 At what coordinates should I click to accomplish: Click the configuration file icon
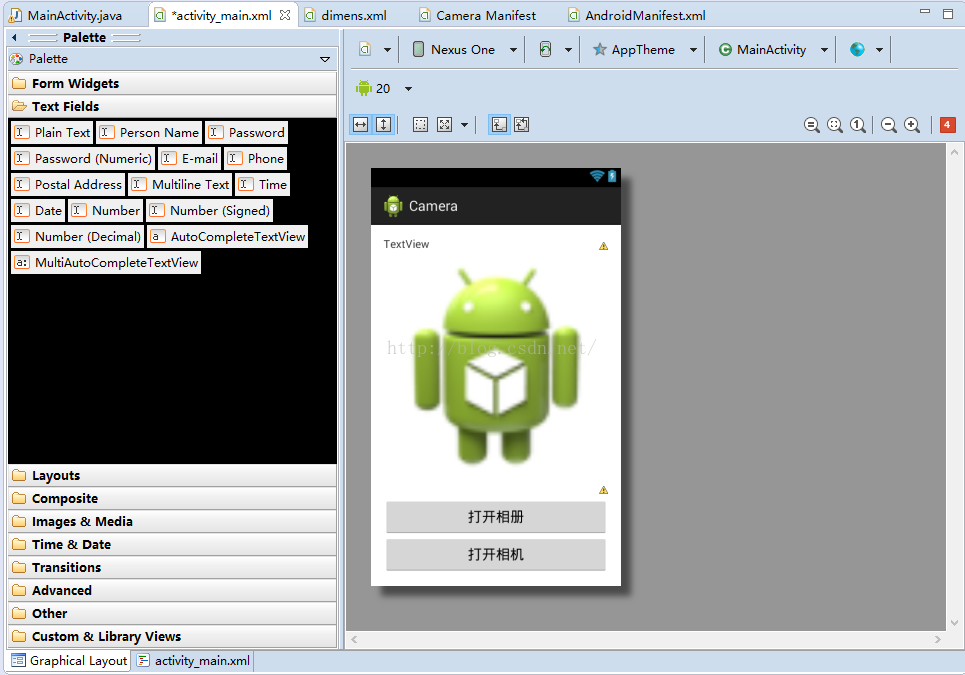(x=365, y=49)
